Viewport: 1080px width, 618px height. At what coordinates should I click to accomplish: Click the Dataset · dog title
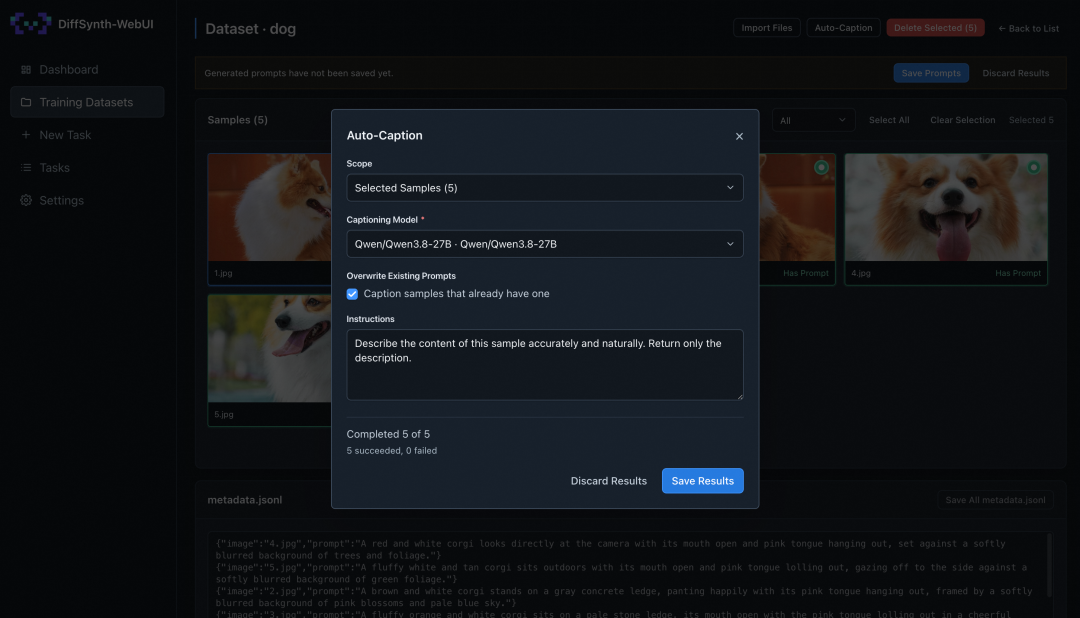click(x=251, y=29)
